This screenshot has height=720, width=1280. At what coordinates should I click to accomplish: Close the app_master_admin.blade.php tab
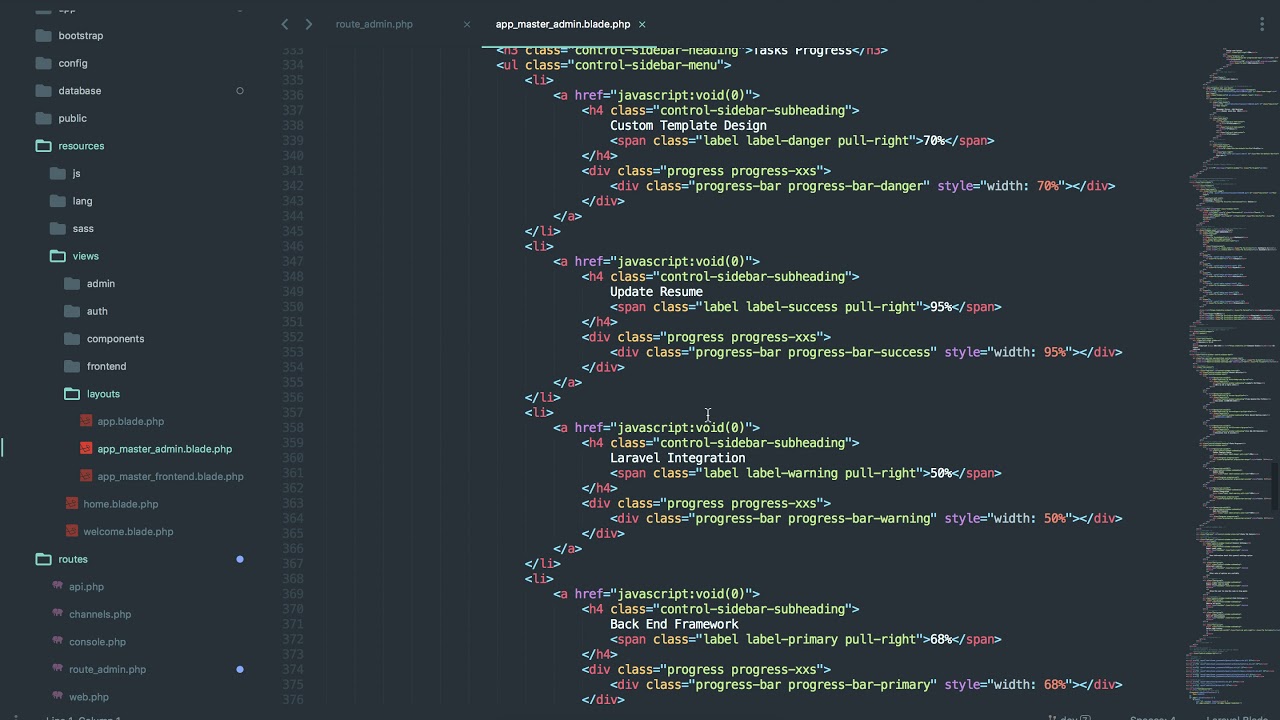[x=642, y=24]
